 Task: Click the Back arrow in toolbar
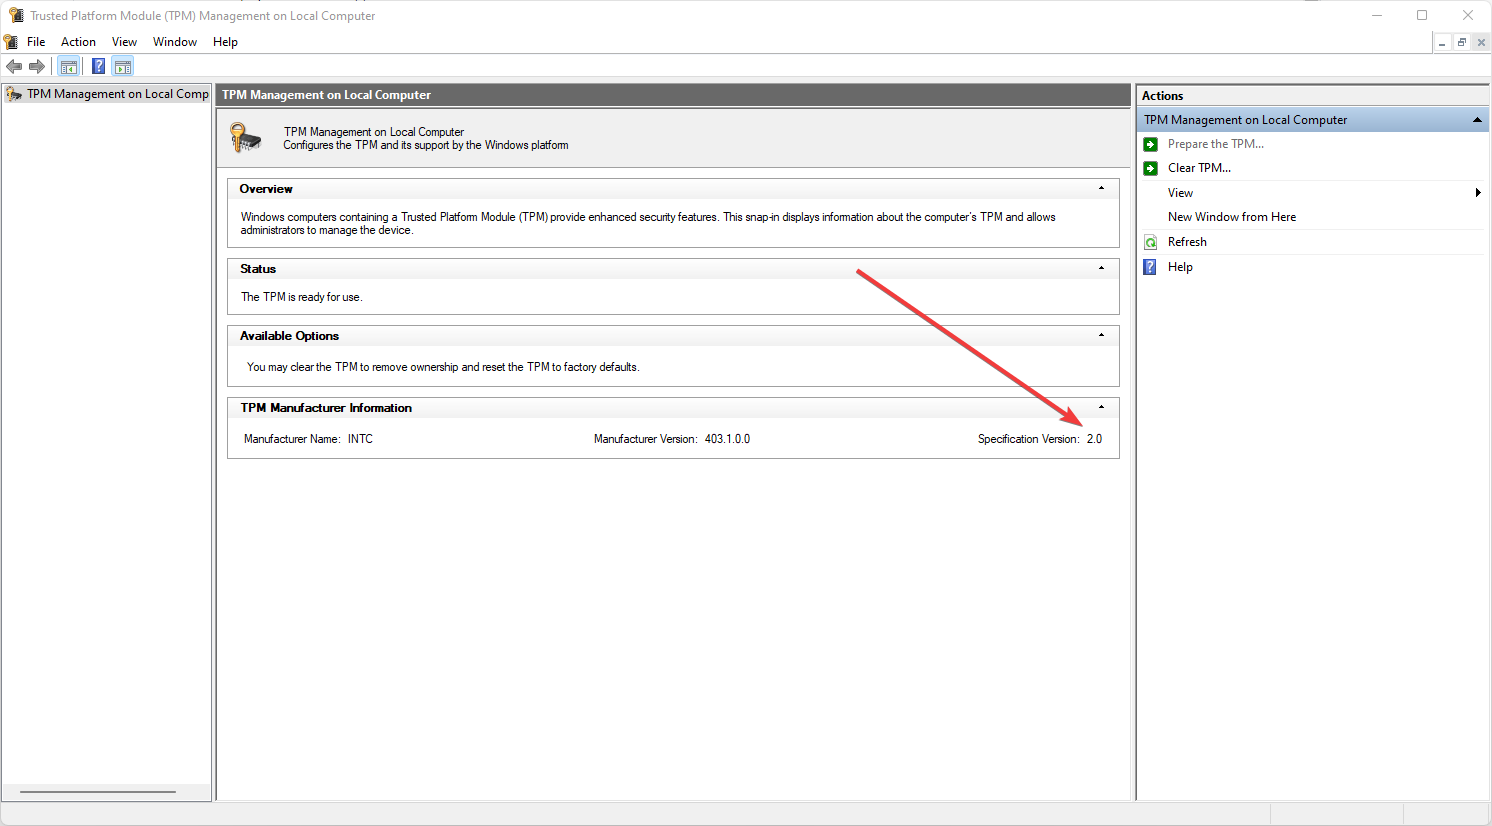tap(14, 67)
